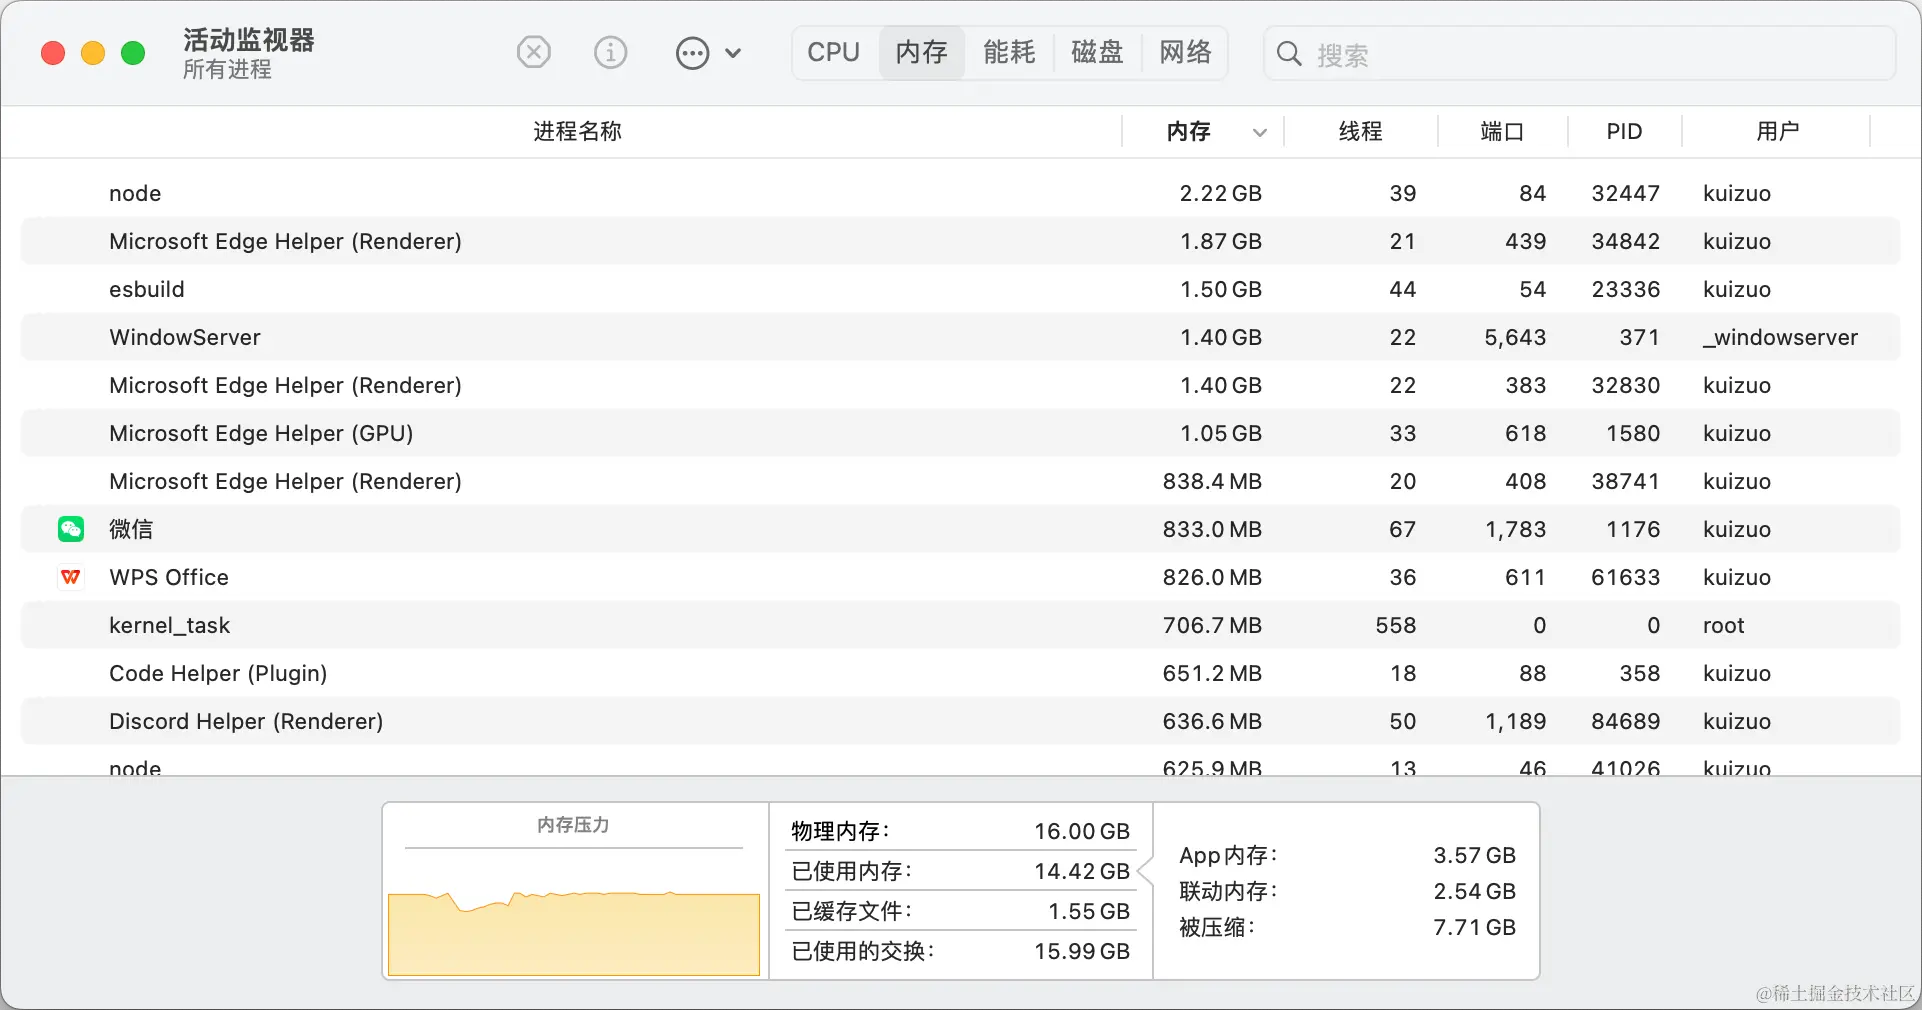
Task: Select Microsoft Edge Helper (GPU) row
Action: click(960, 433)
